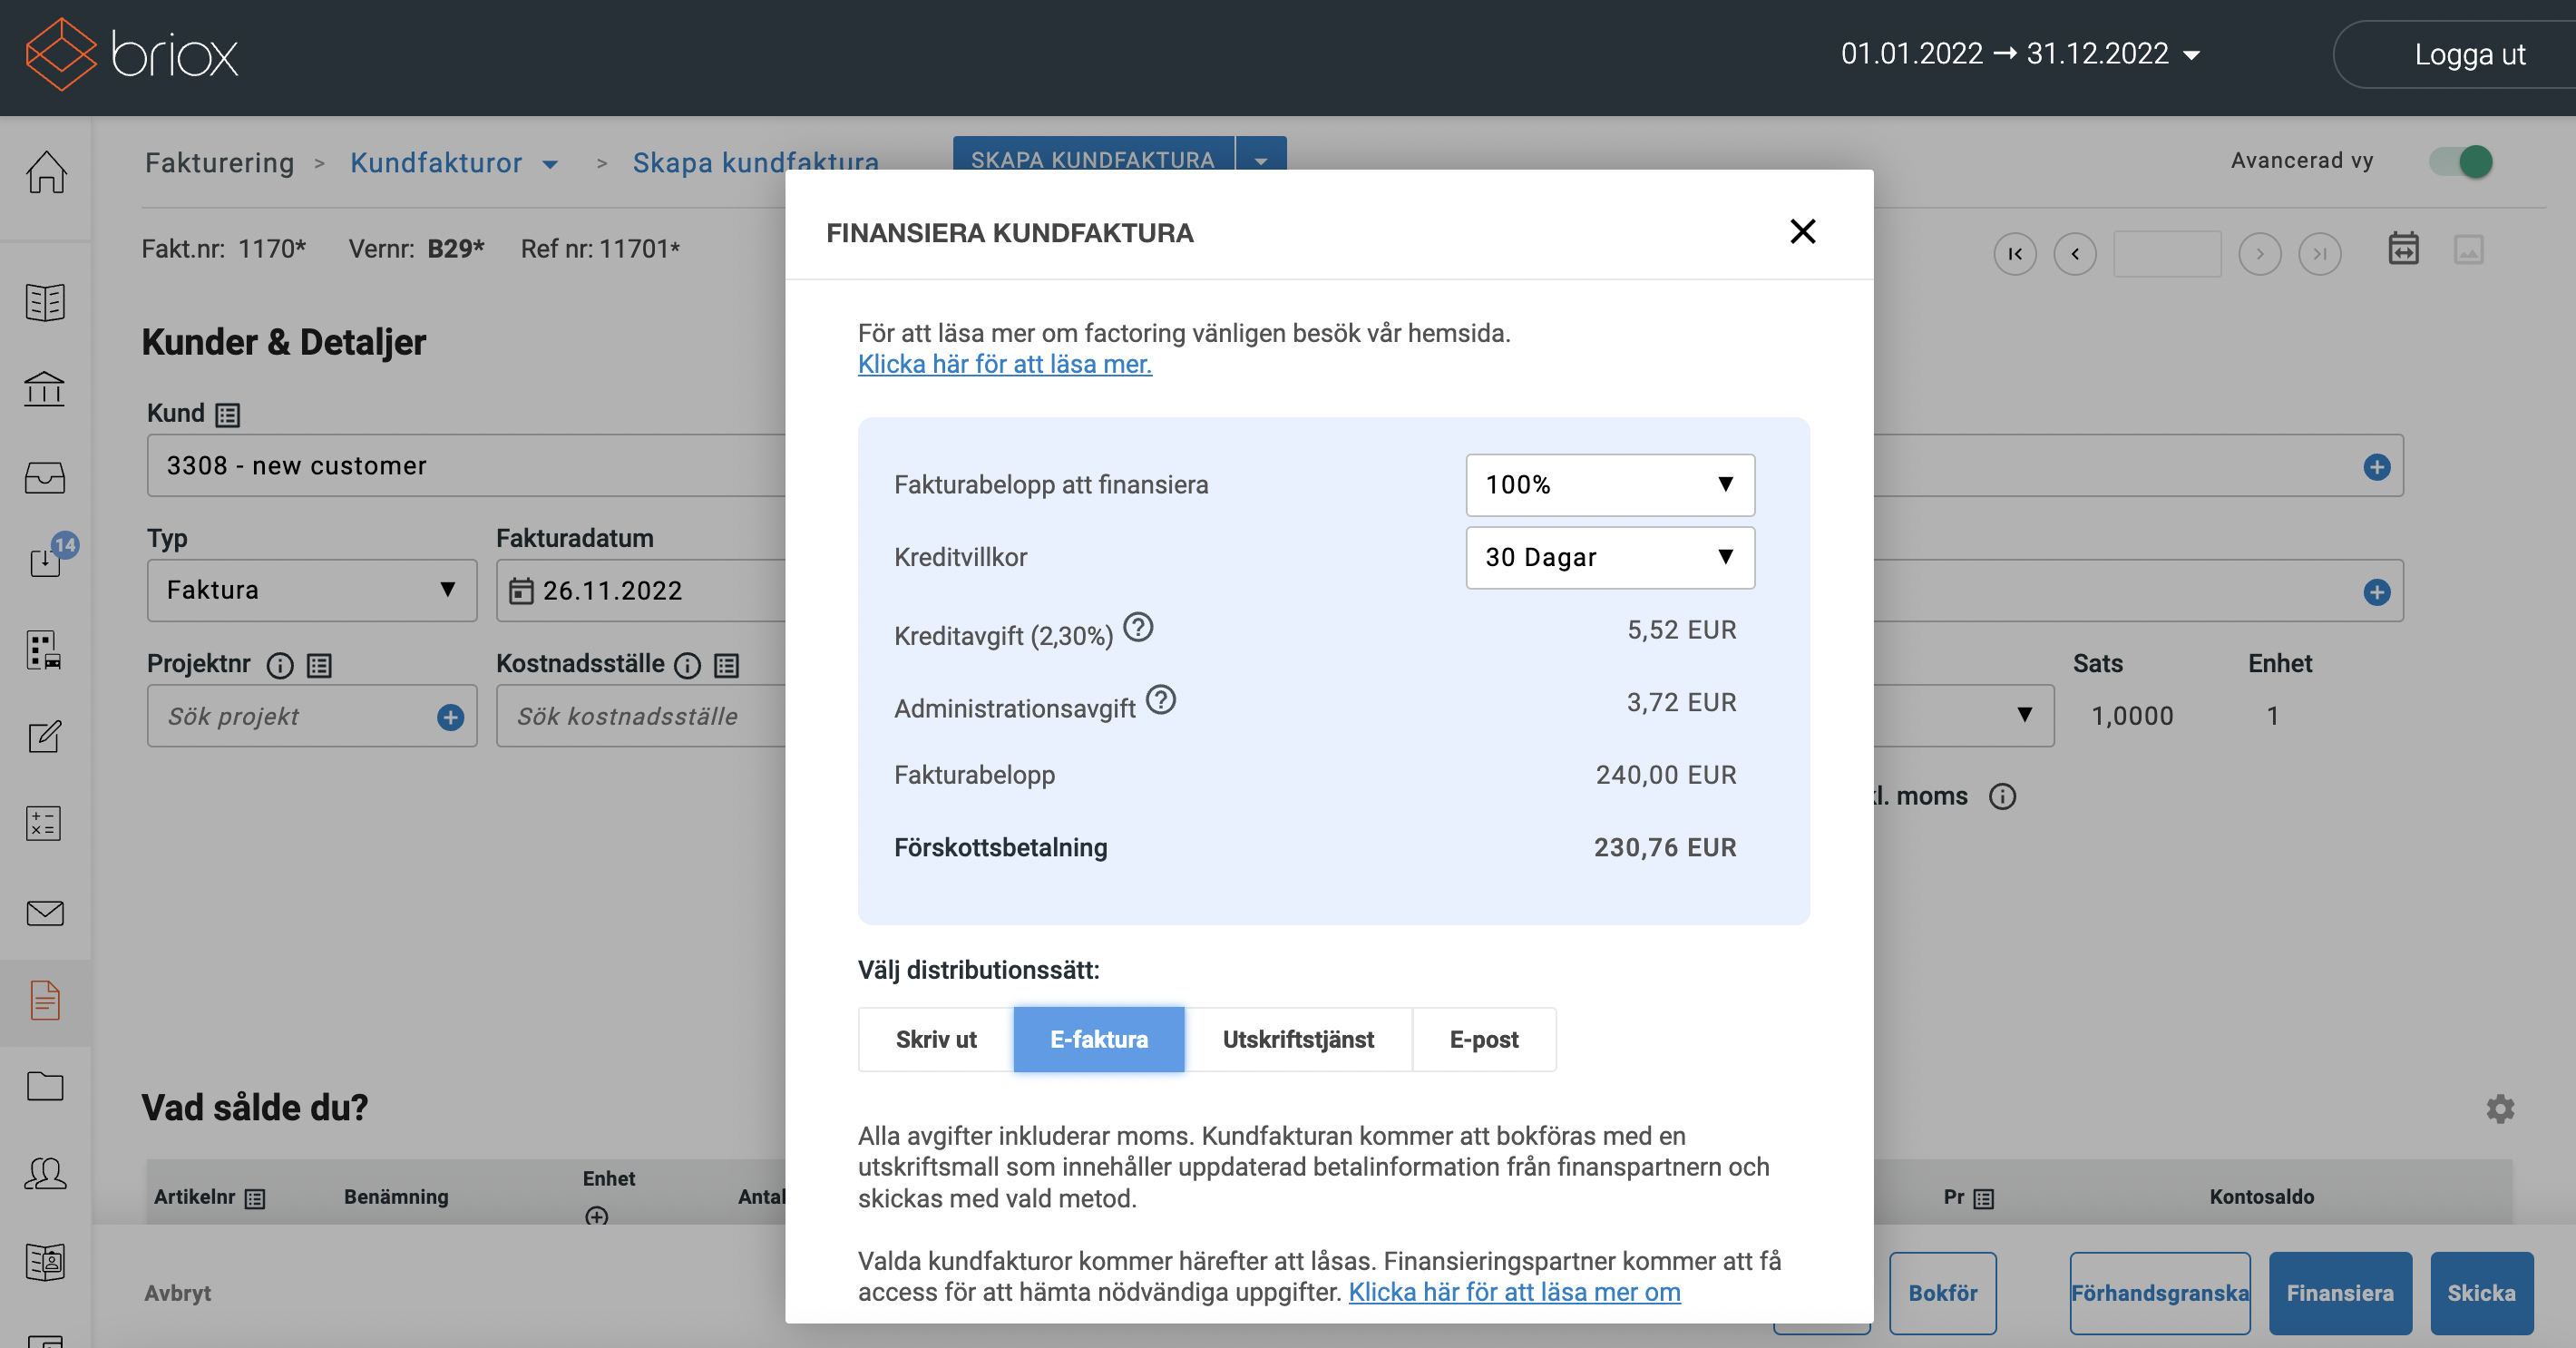Close the Finansiera kundfaktura dialog

pos(1802,232)
